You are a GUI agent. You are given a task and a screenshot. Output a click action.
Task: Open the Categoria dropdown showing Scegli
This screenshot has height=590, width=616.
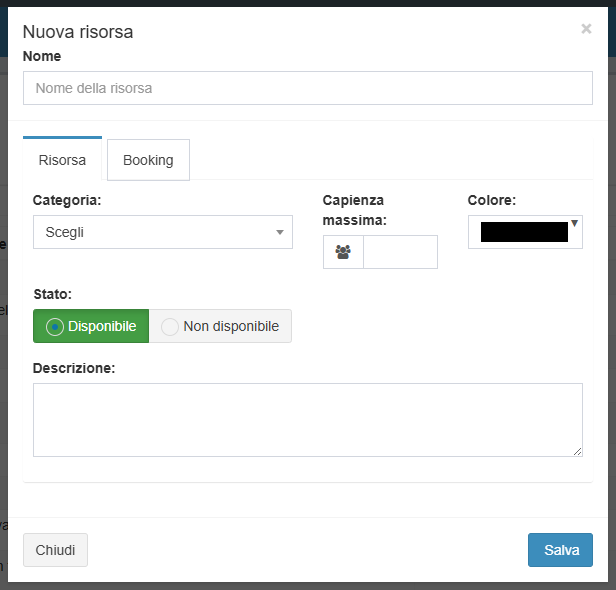coord(160,232)
